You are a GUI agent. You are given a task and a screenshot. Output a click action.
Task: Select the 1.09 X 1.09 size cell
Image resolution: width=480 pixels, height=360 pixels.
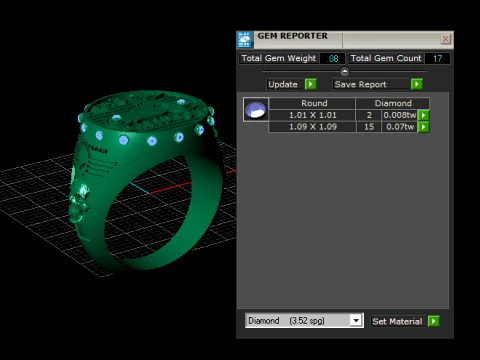click(x=312, y=127)
